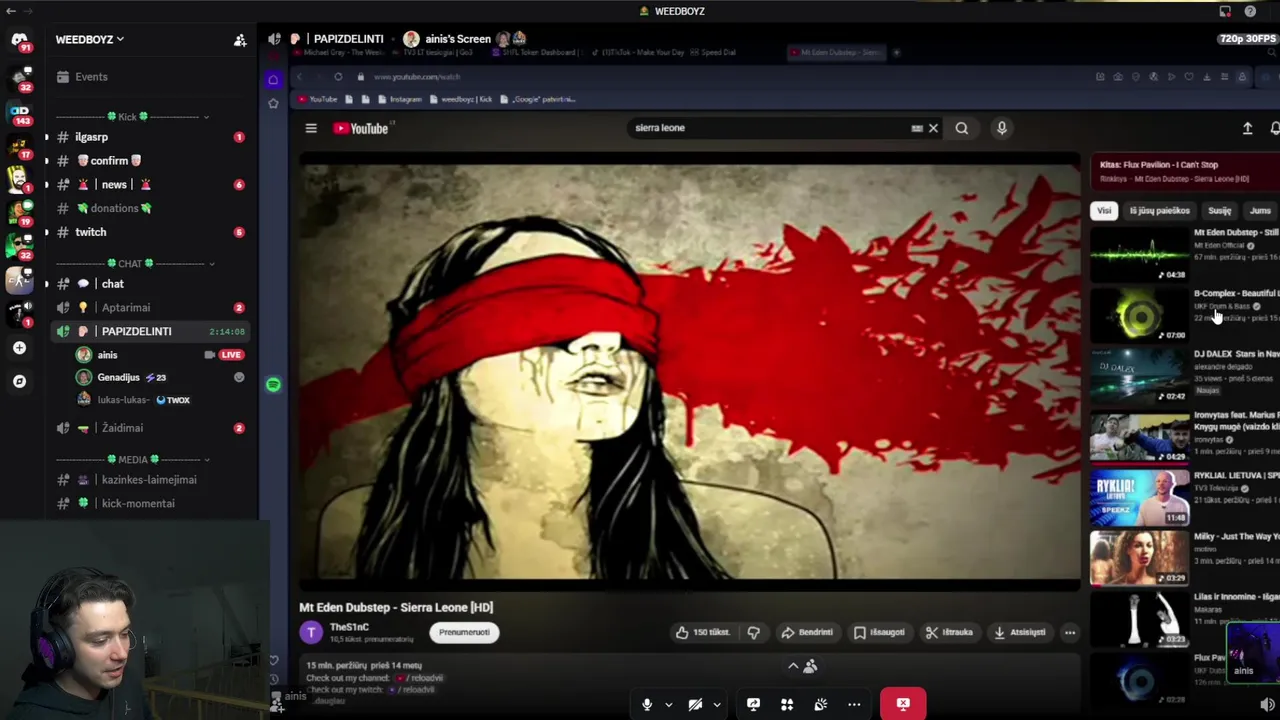The height and width of the screenshot is (720, 1280).
Task: Reload the shared browser page
Action: coord(338,77)
